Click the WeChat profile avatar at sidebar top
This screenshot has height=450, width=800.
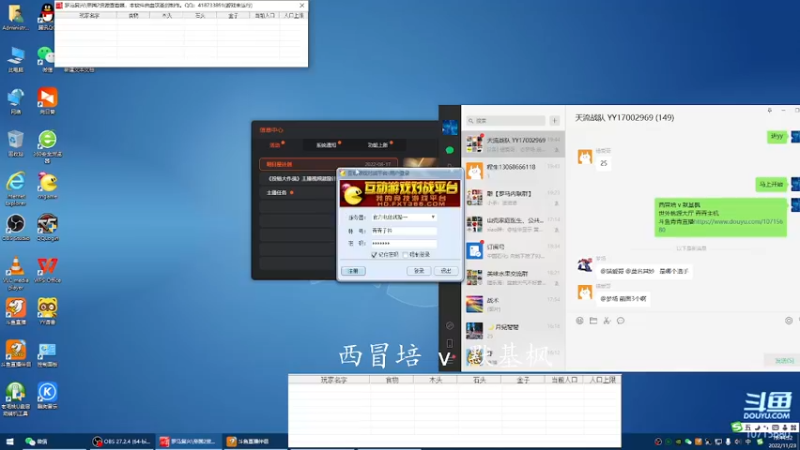point(449,128)
